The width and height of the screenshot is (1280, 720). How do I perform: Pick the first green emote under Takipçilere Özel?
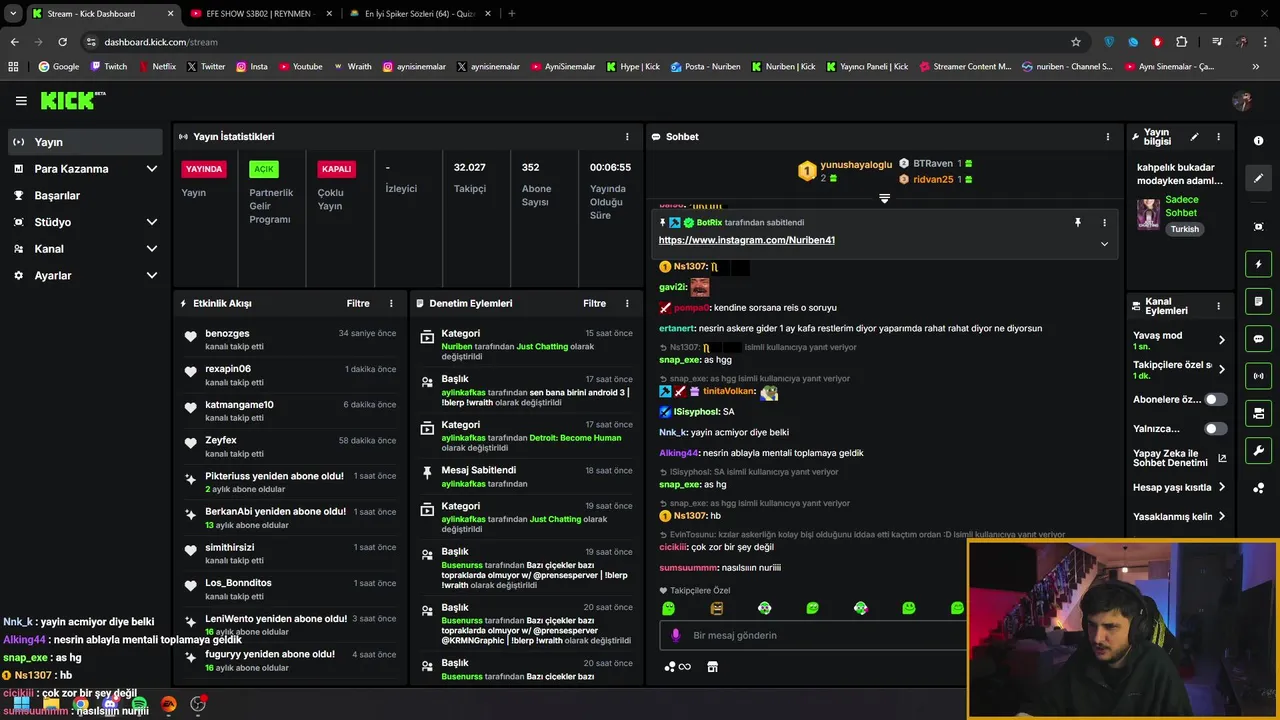click(669, 608)
